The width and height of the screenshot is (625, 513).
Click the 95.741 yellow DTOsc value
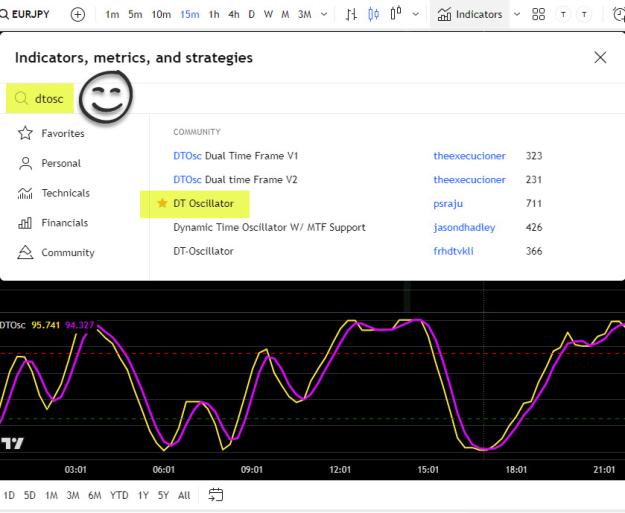[x=45, y=325]
